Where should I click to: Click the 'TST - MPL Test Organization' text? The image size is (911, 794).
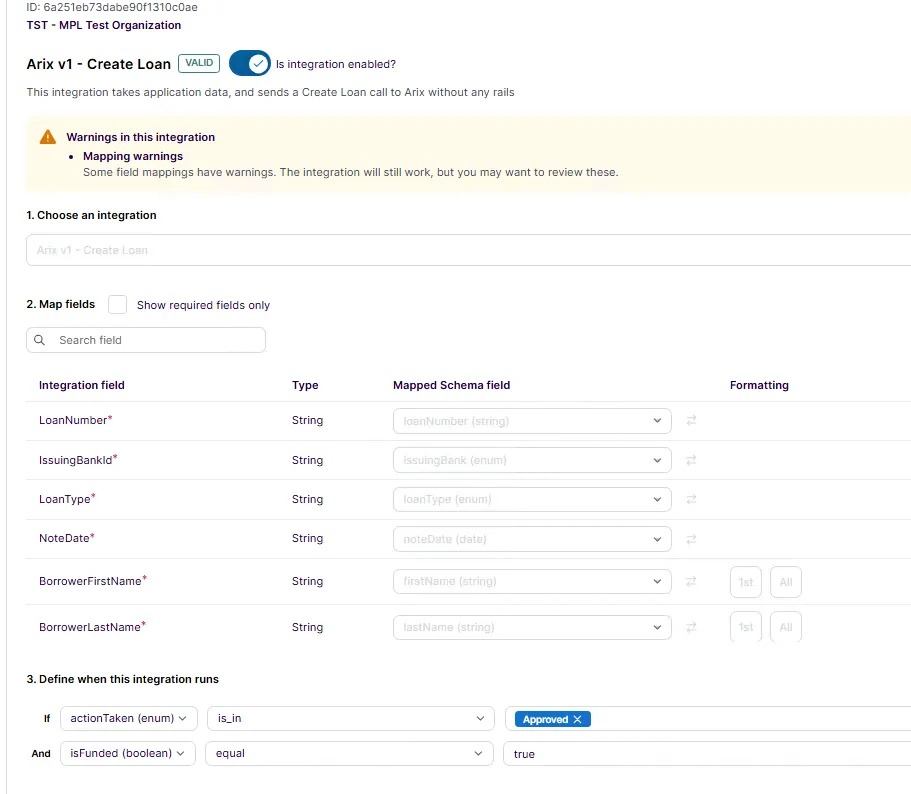tap(104, 25)
